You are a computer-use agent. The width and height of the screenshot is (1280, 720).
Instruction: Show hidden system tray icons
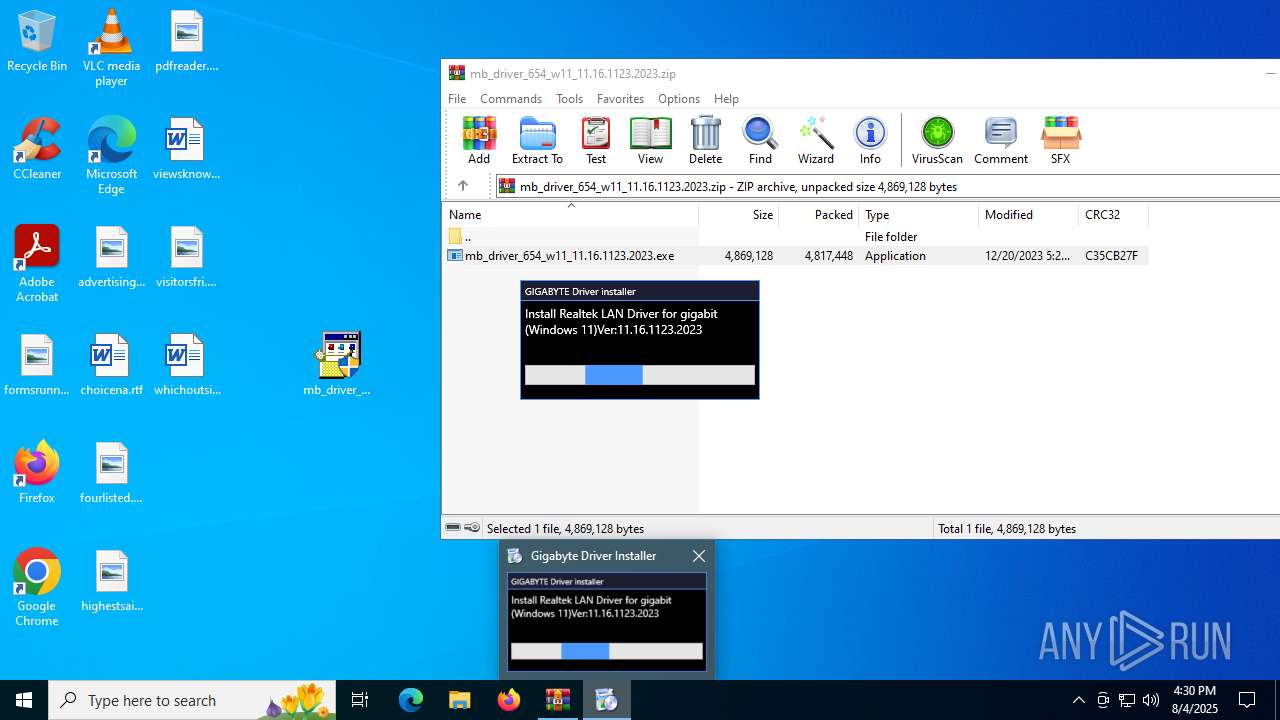pyautogui.click(x=1079, y=700)
